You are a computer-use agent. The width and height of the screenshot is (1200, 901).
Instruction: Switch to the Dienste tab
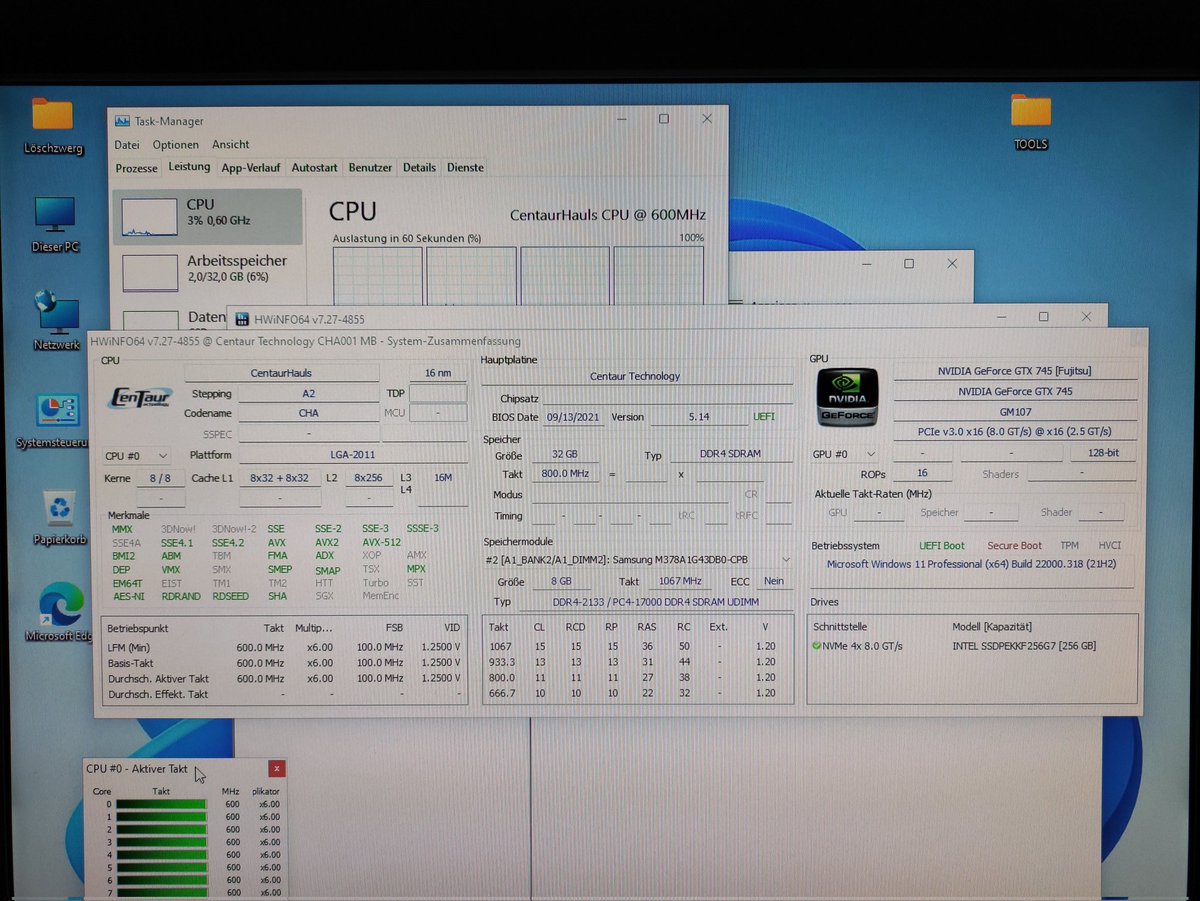point(465,168)
